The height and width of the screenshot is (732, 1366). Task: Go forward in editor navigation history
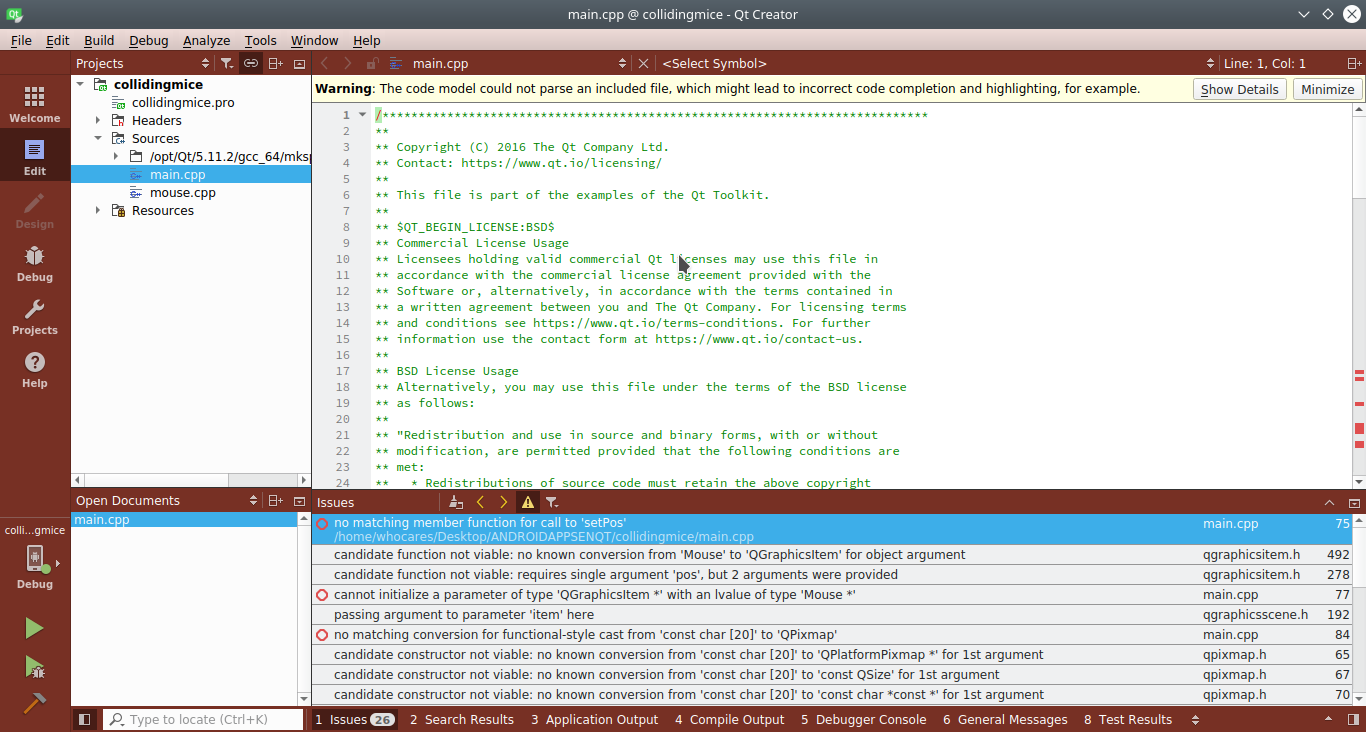coord(348,63)
